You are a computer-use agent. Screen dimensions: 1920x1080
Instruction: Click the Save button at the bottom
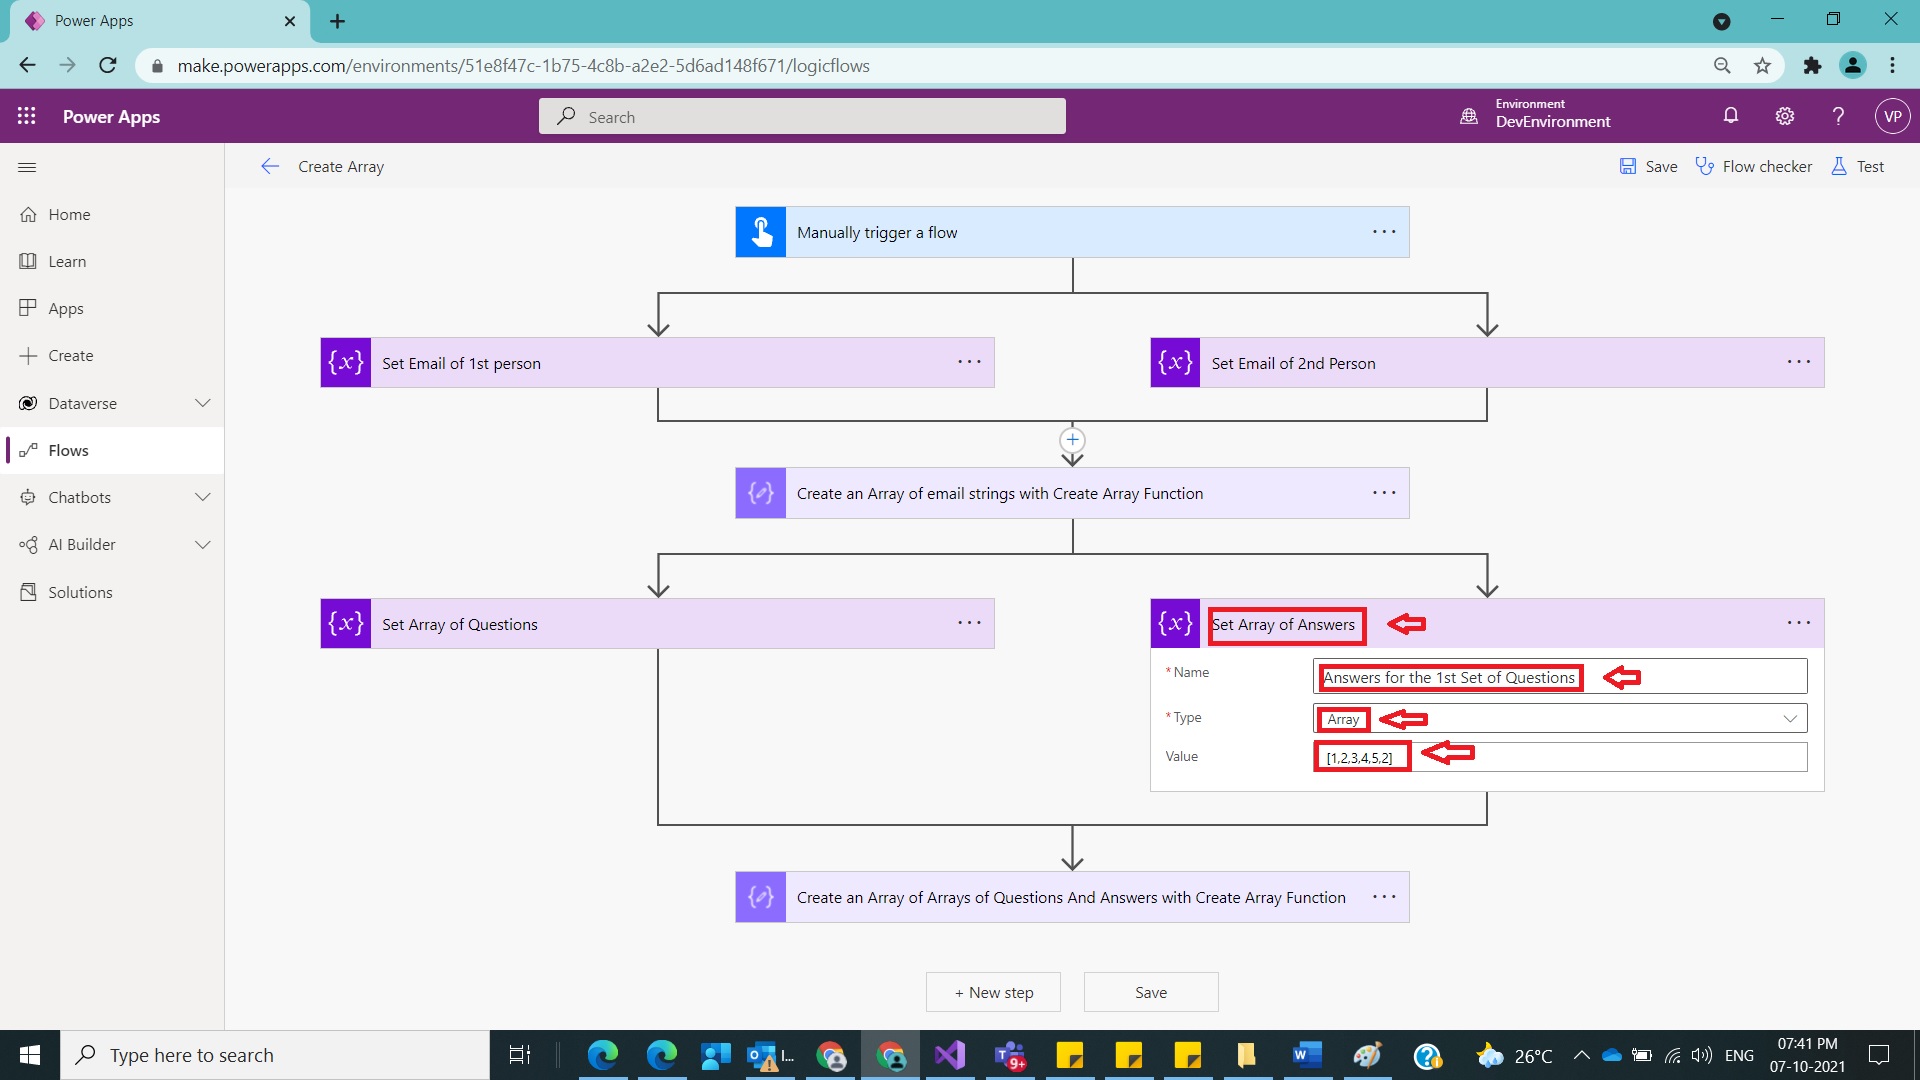(x=1151, y=992)
